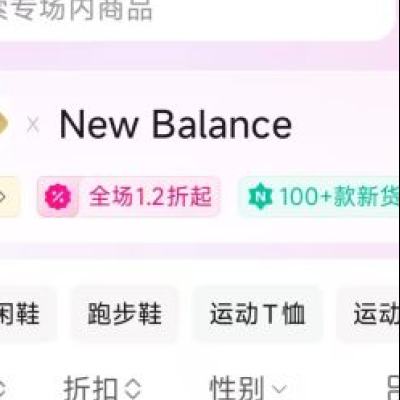Viewport: 400px width, 400px height.
Task: Open the 全场1.2折起 promotion tag
Action: 129,197
